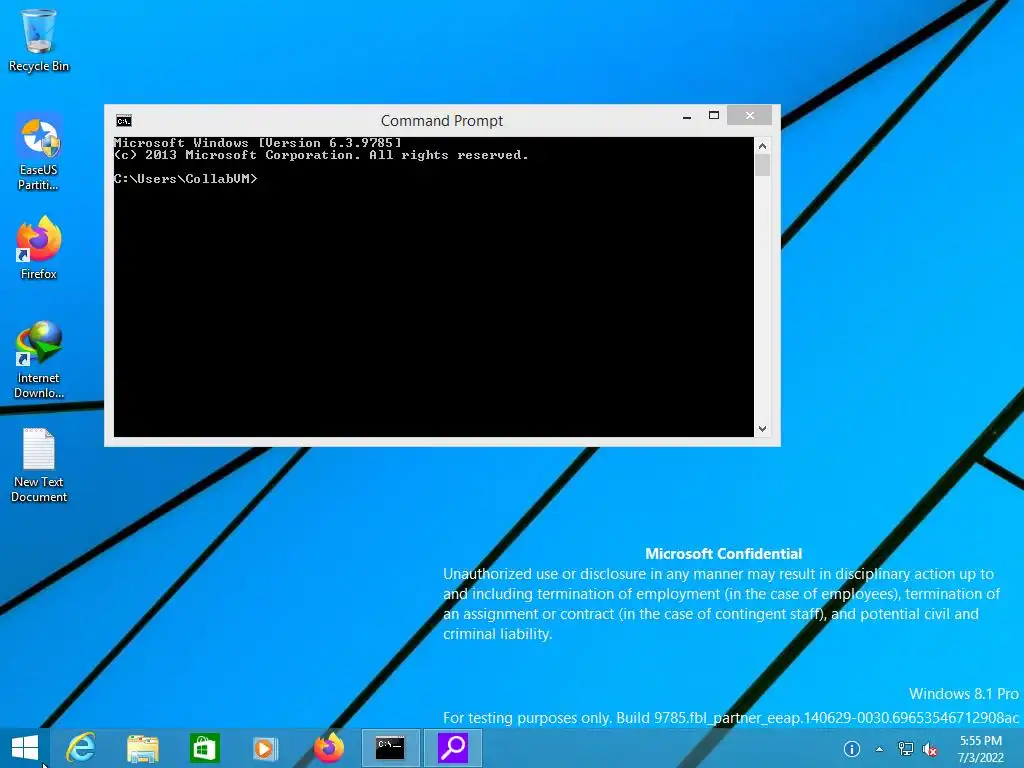
Task: Close the Command Prompt window
Action: [x=749, y=115]
